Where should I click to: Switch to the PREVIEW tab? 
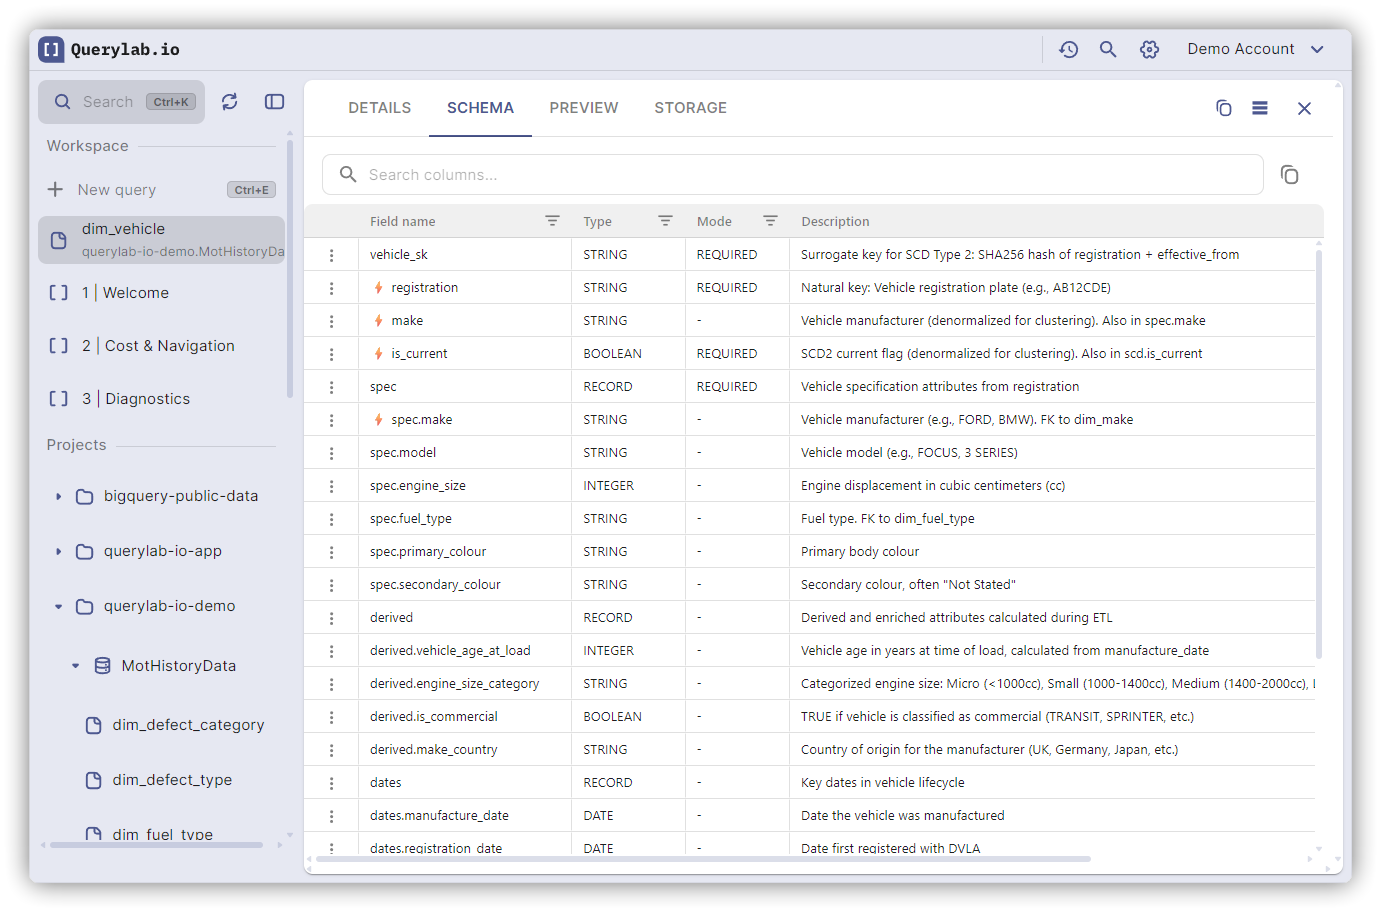(583, 108)
